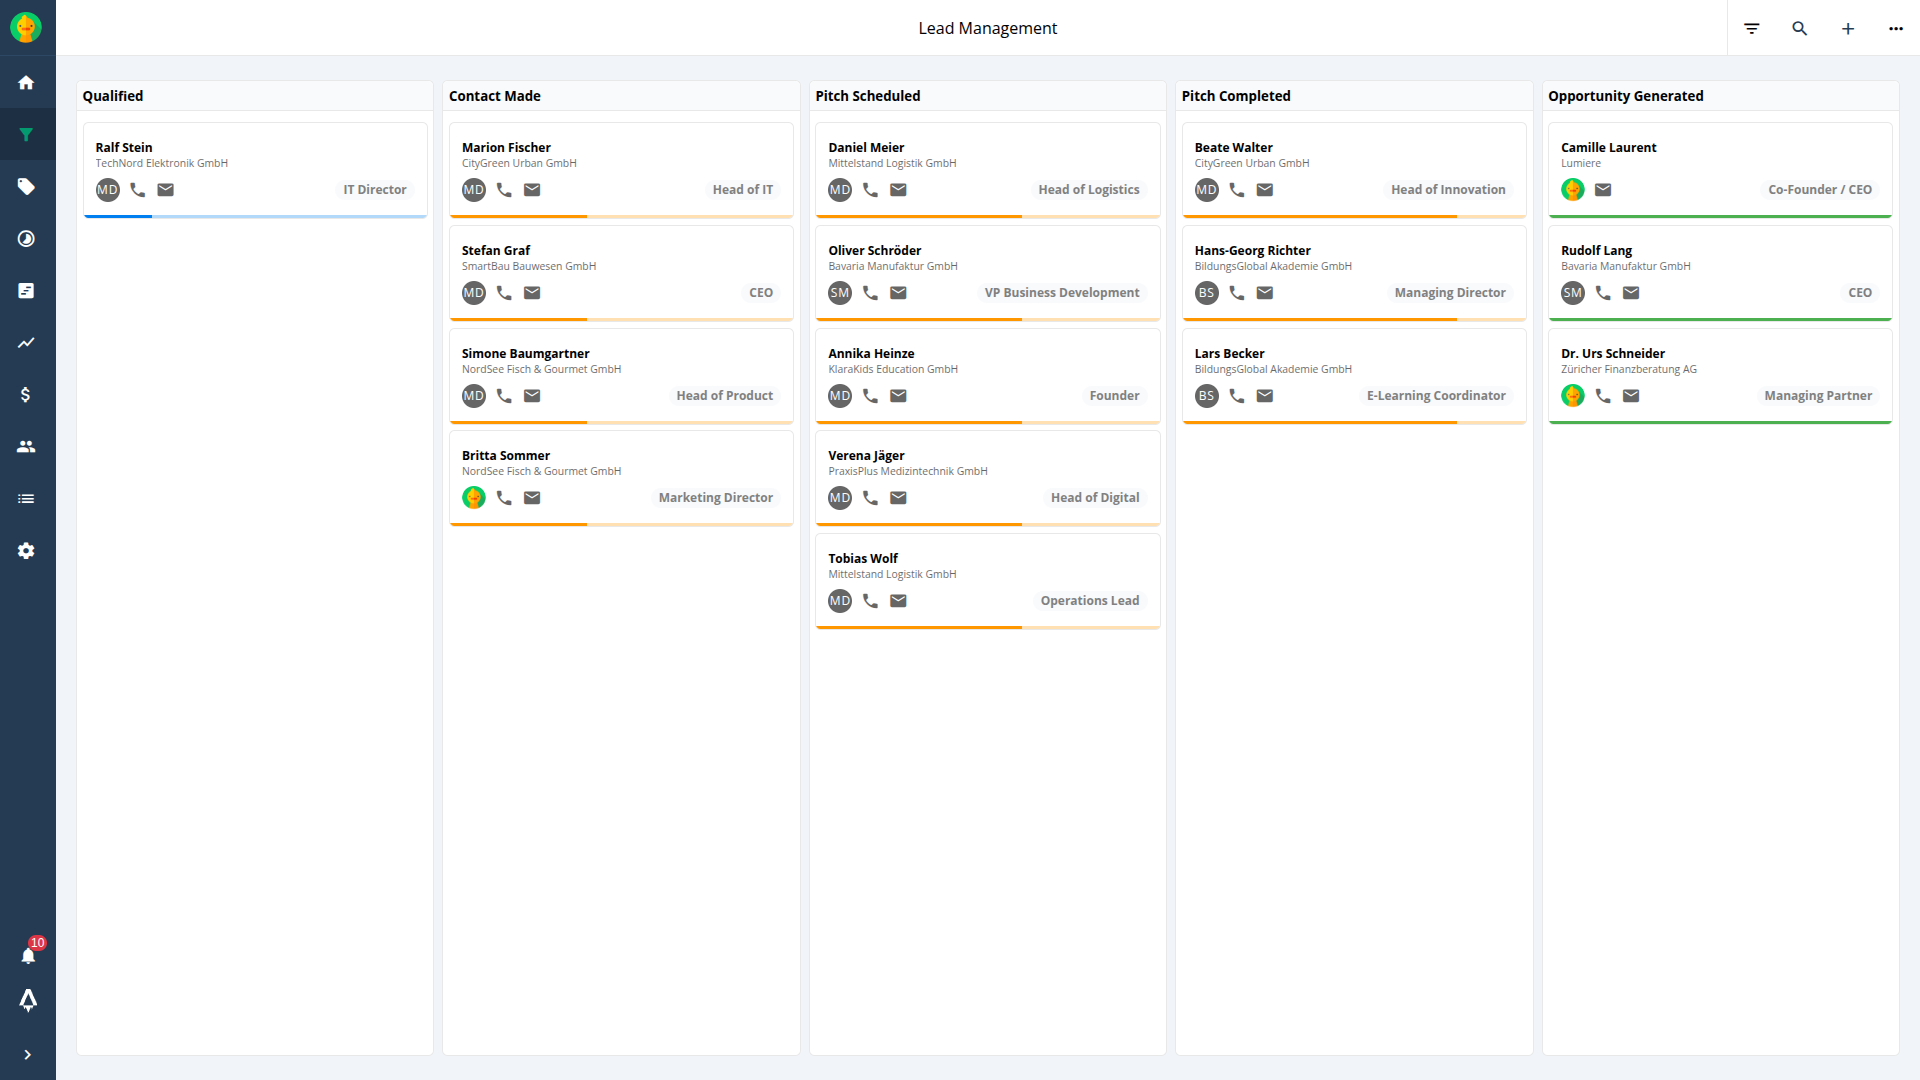Select the Opportunity Generated column header
Viewport: 1920px width, 1080px height.
coord(1625,96)
